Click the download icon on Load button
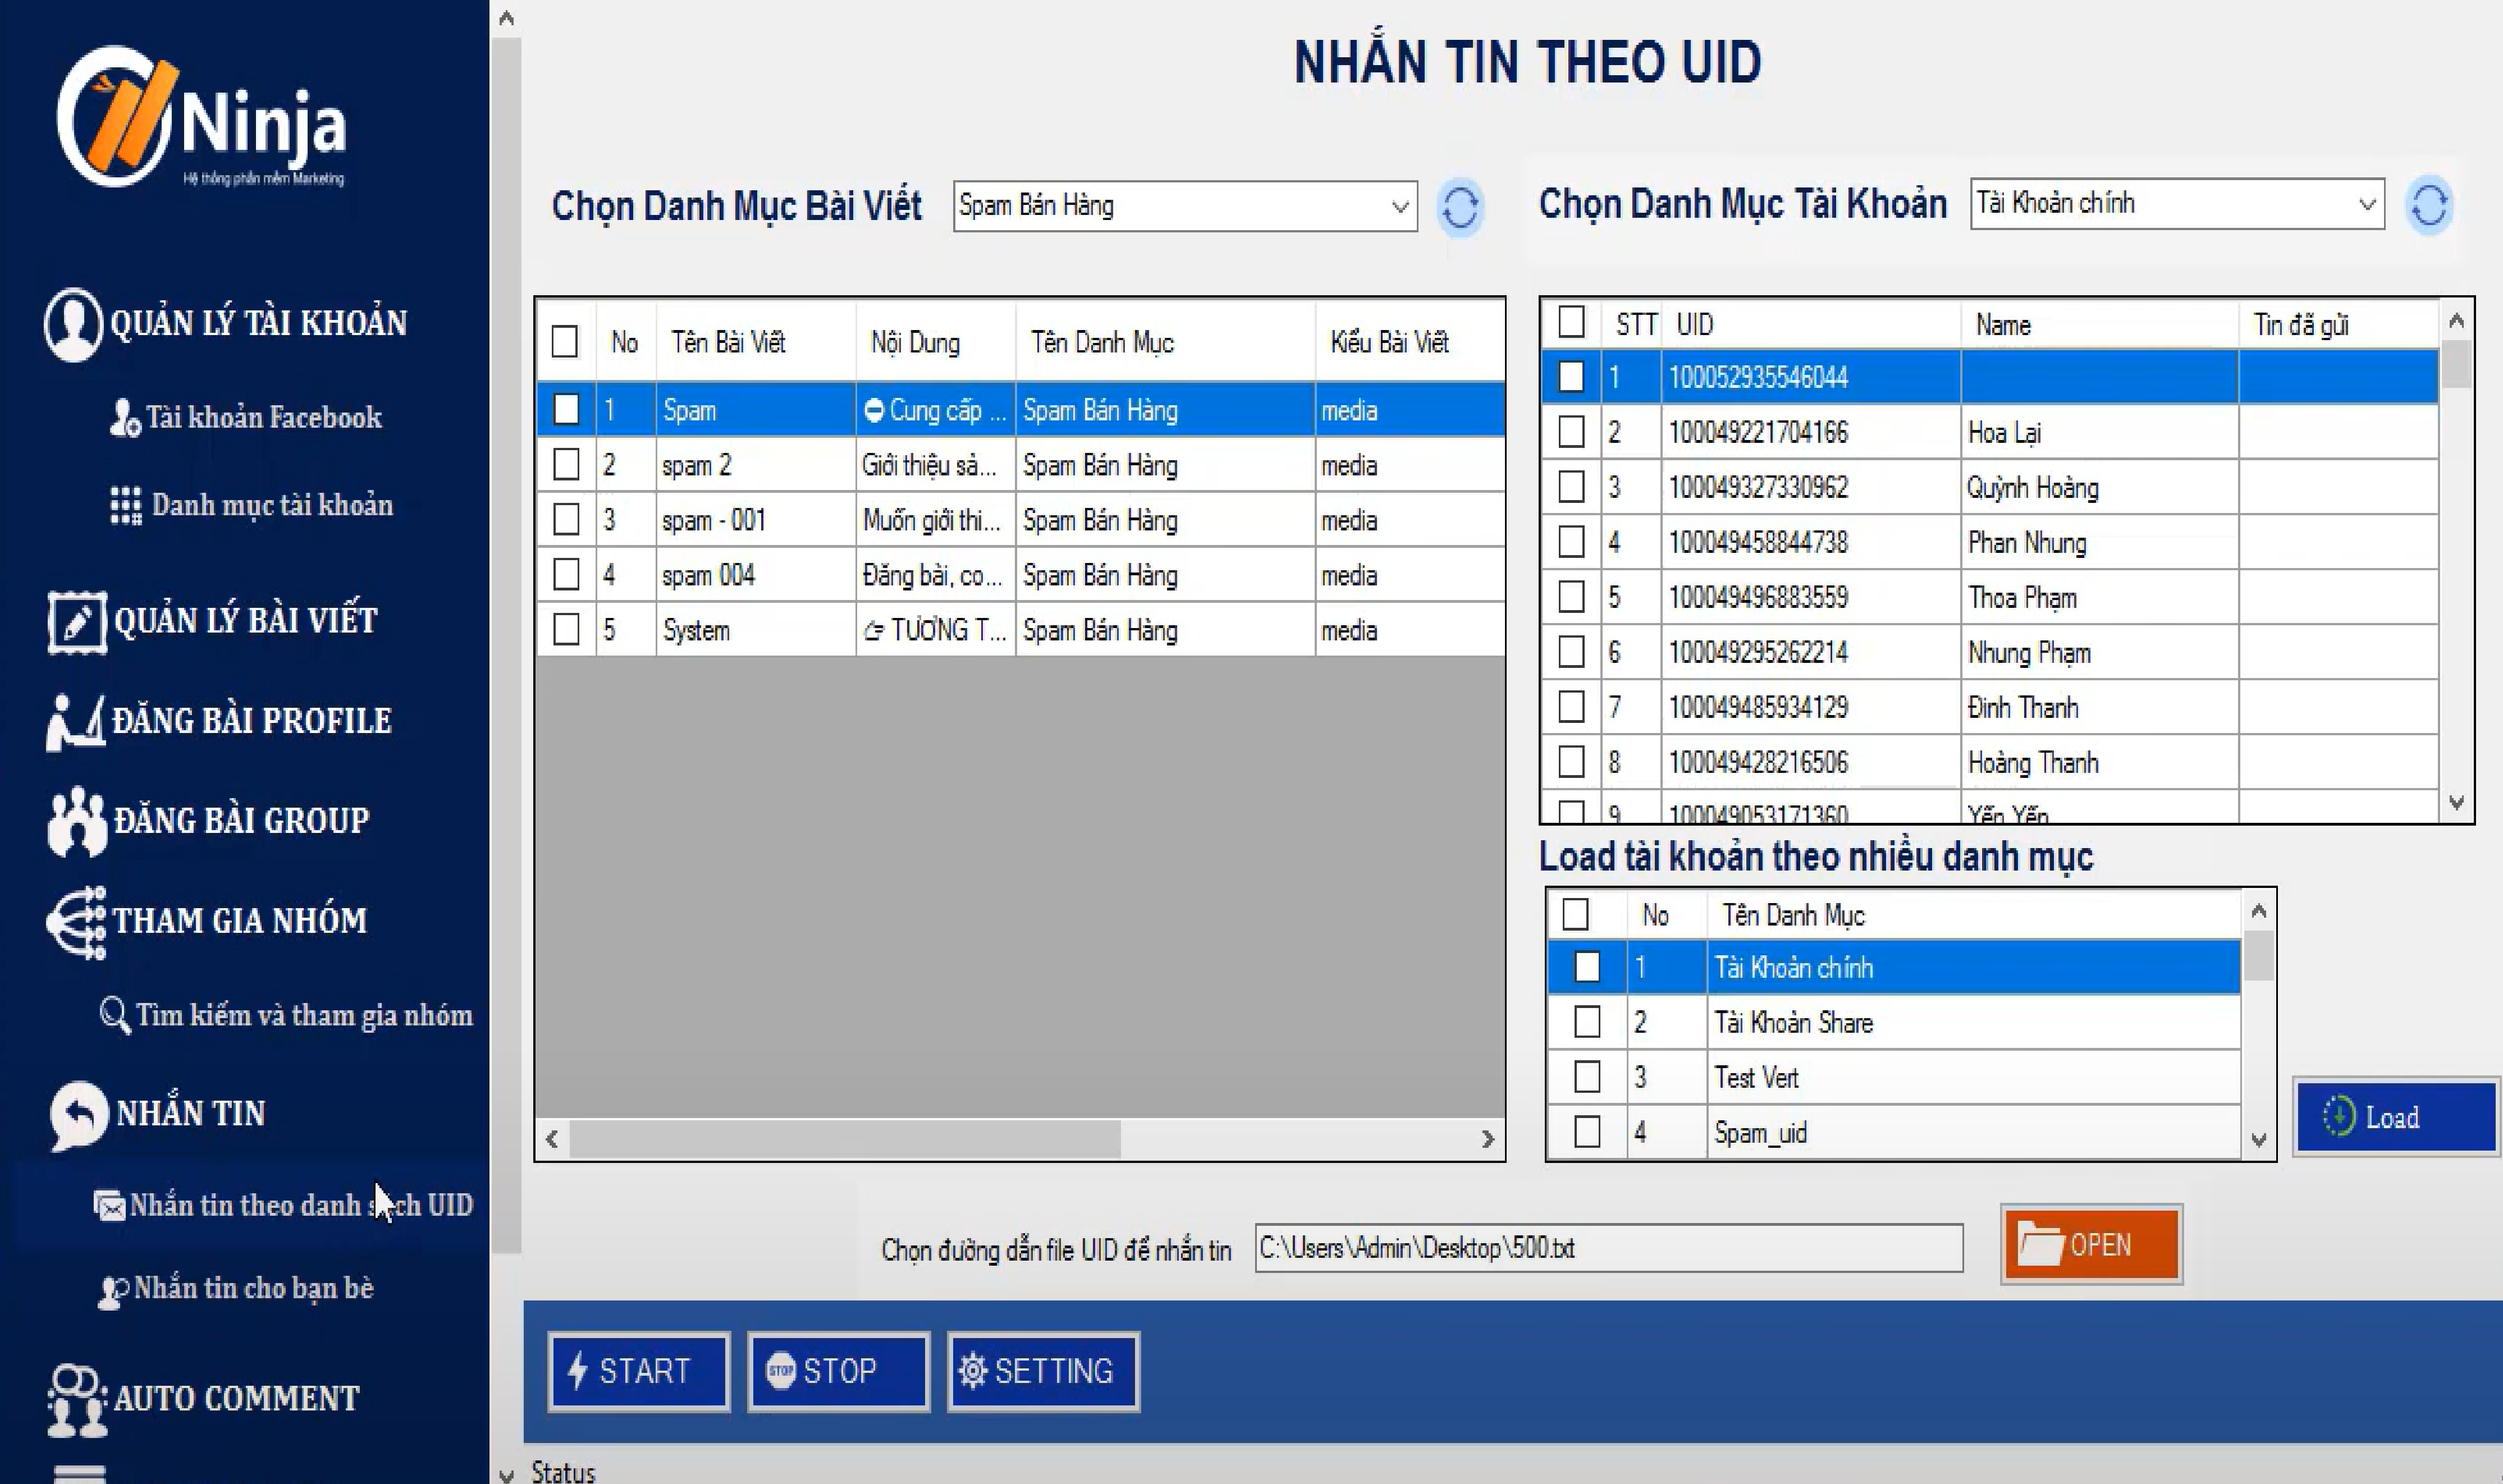2503x1484 pixels. (x=2338, y=1117)
